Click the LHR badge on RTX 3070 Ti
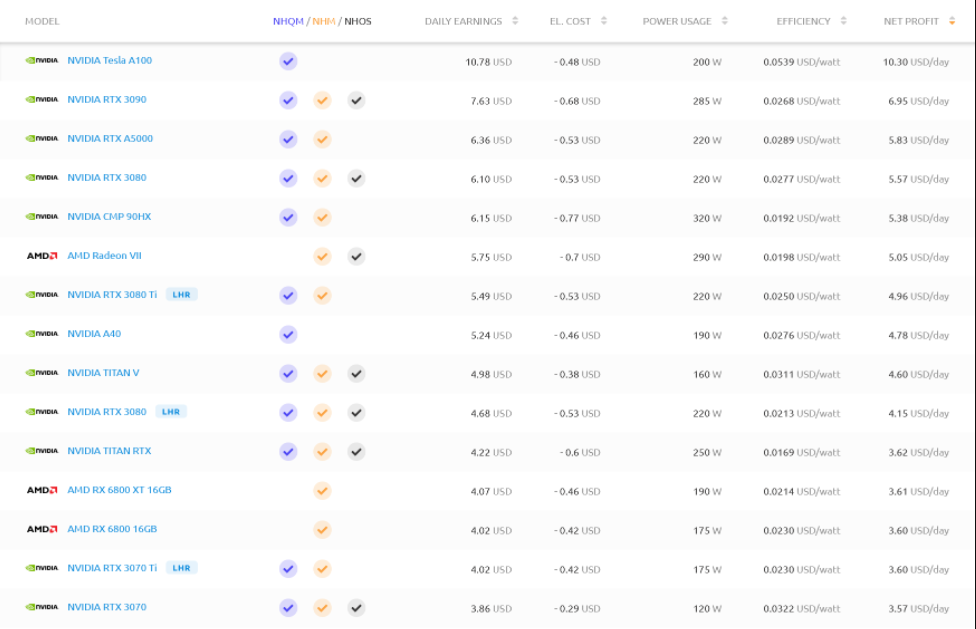976x629 pixels. [x=181, y=568]
